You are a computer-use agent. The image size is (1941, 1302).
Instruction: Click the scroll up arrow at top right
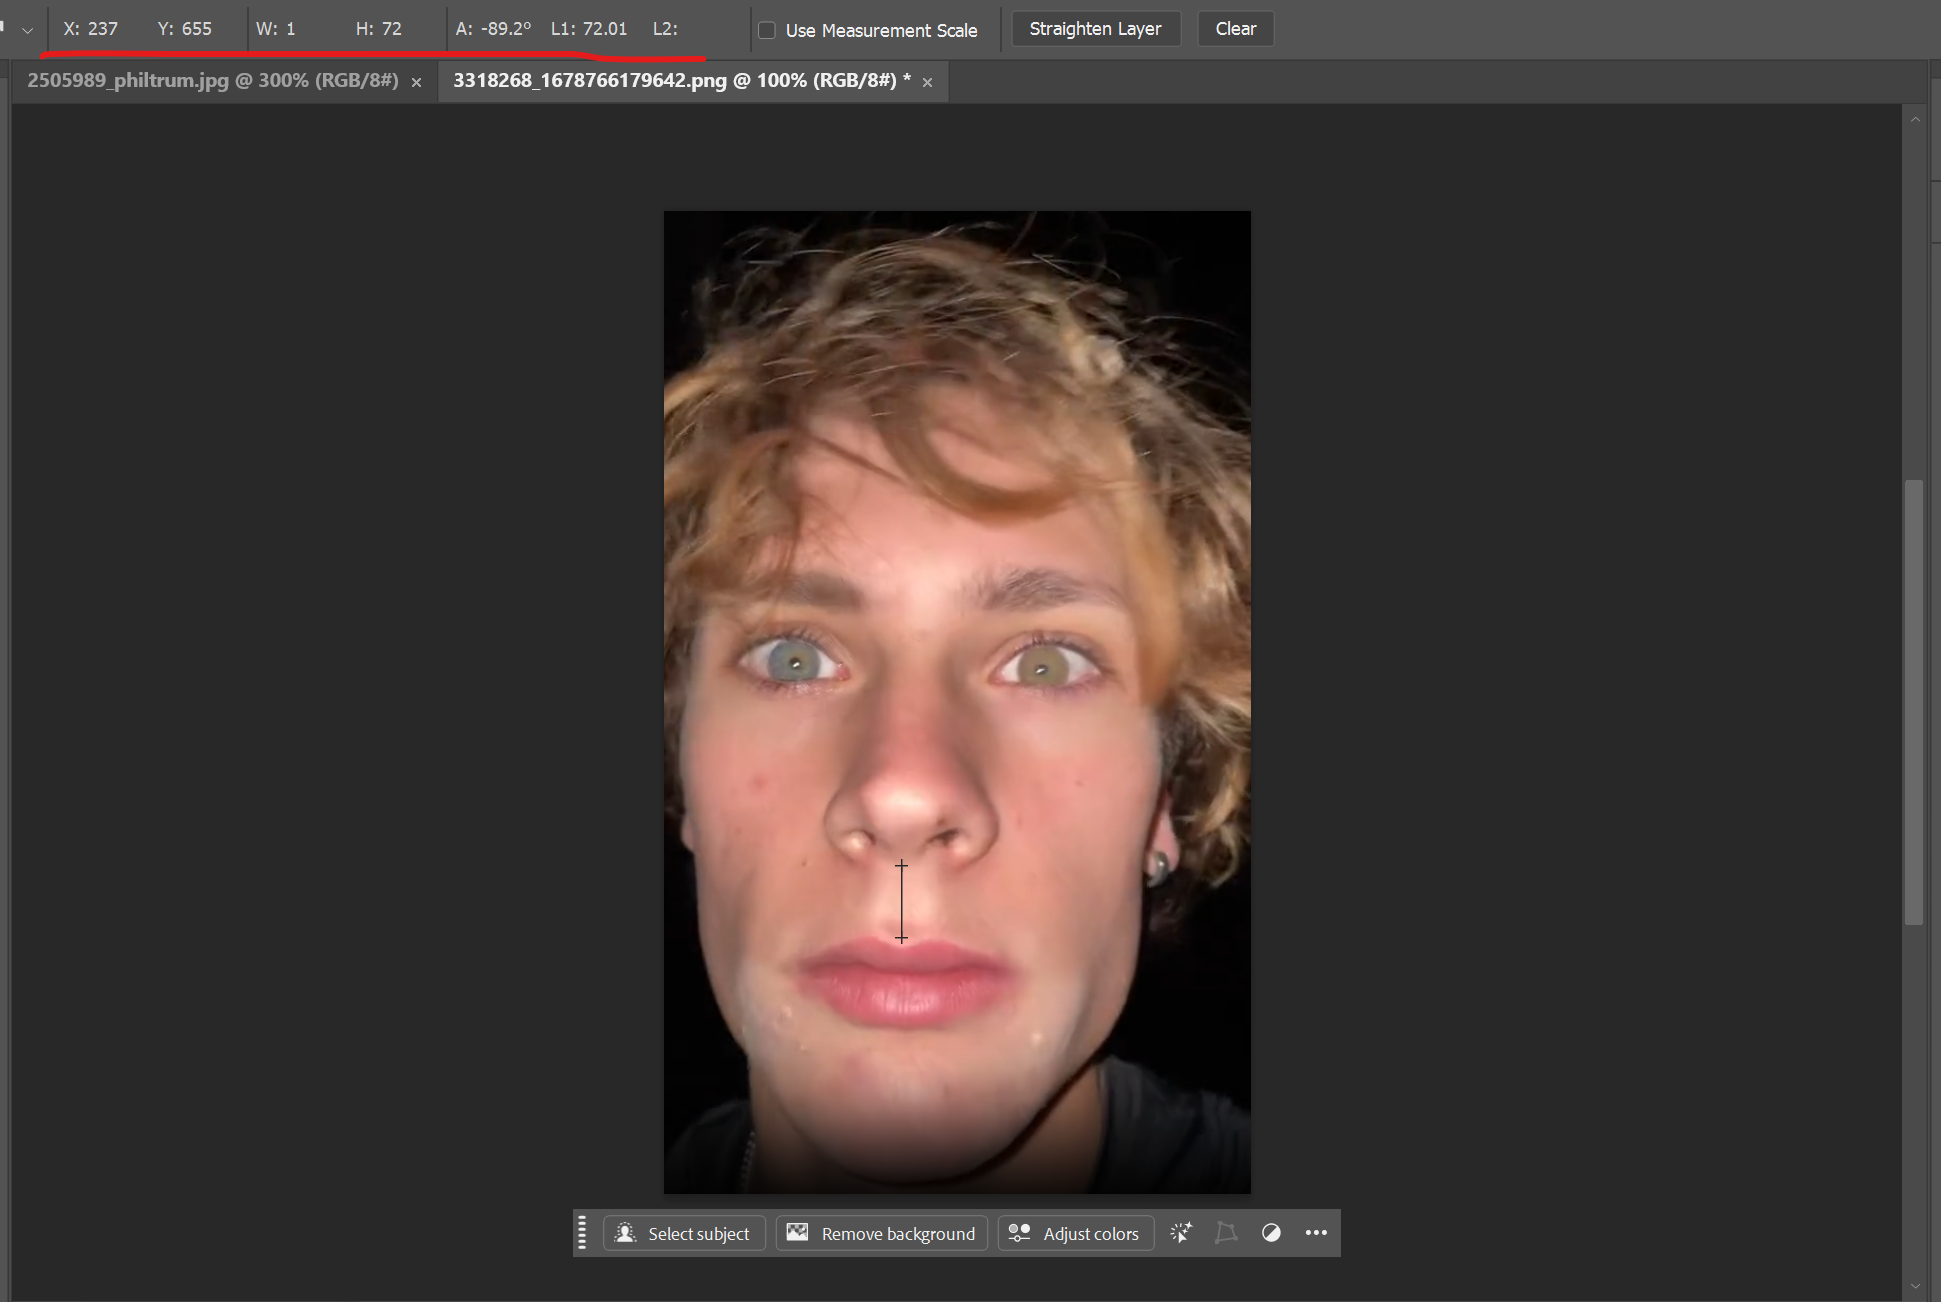[x=1915, y=119]
